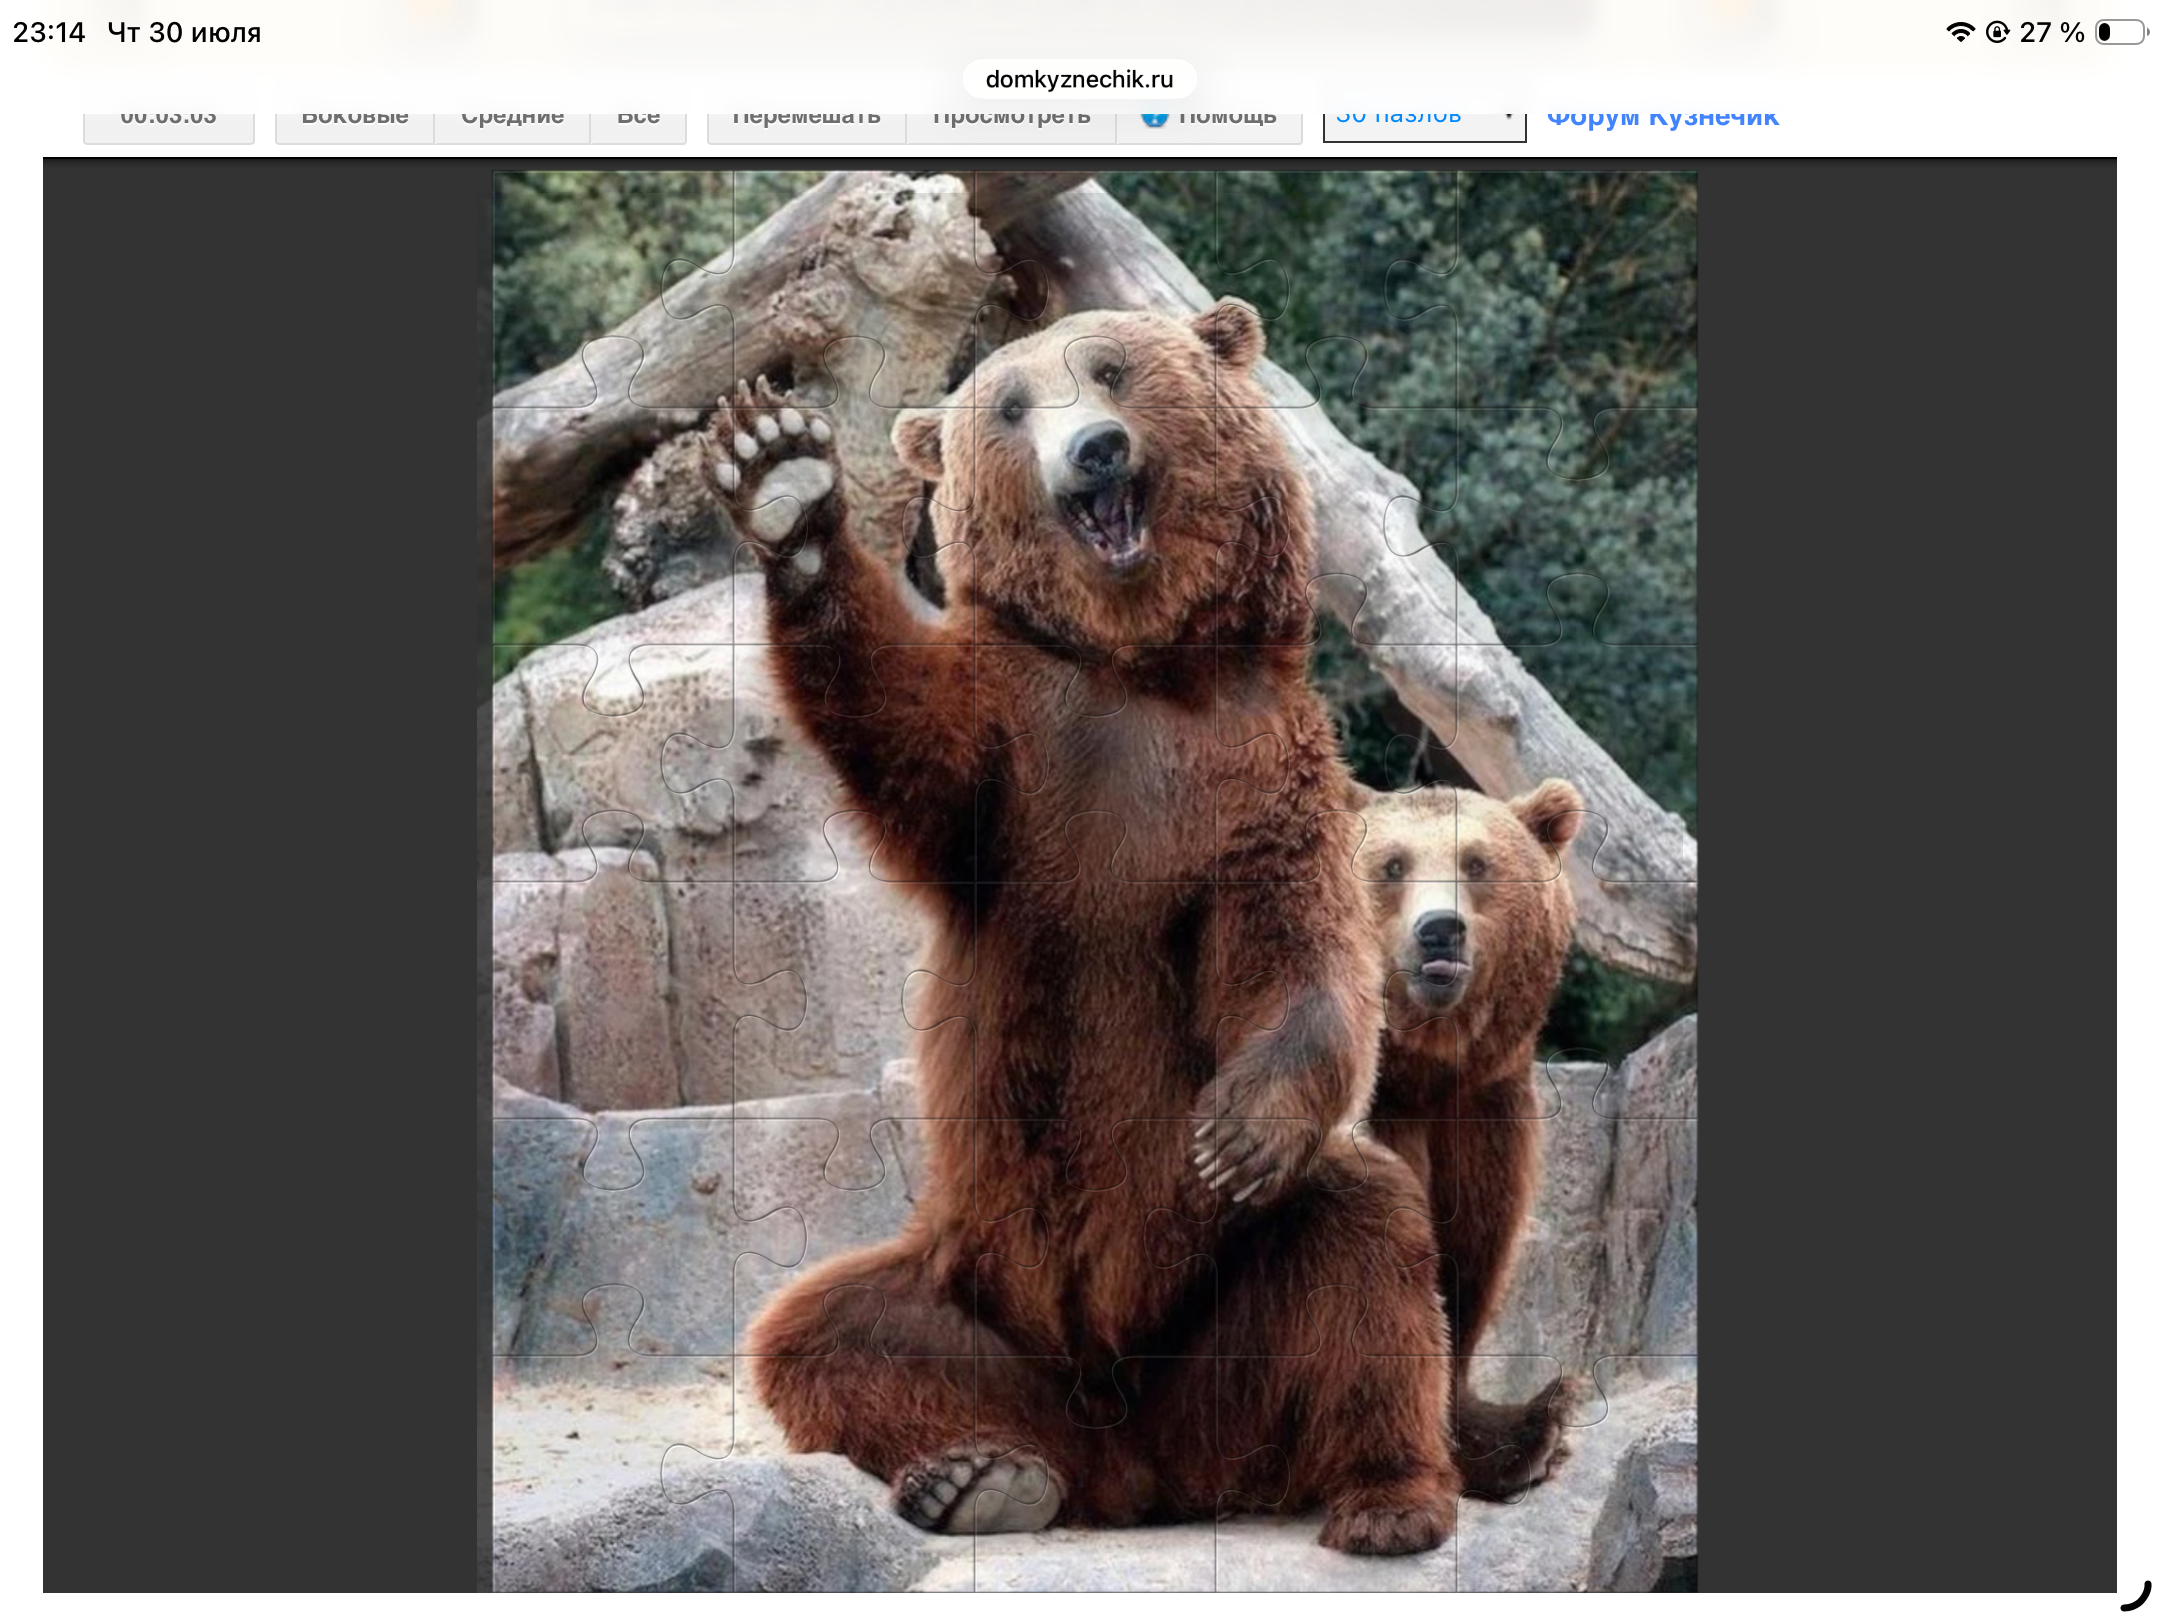This screenshot has height=1620, width=2160.
Task: Show all pieces with Все button
Action: (x=638, y=122)
